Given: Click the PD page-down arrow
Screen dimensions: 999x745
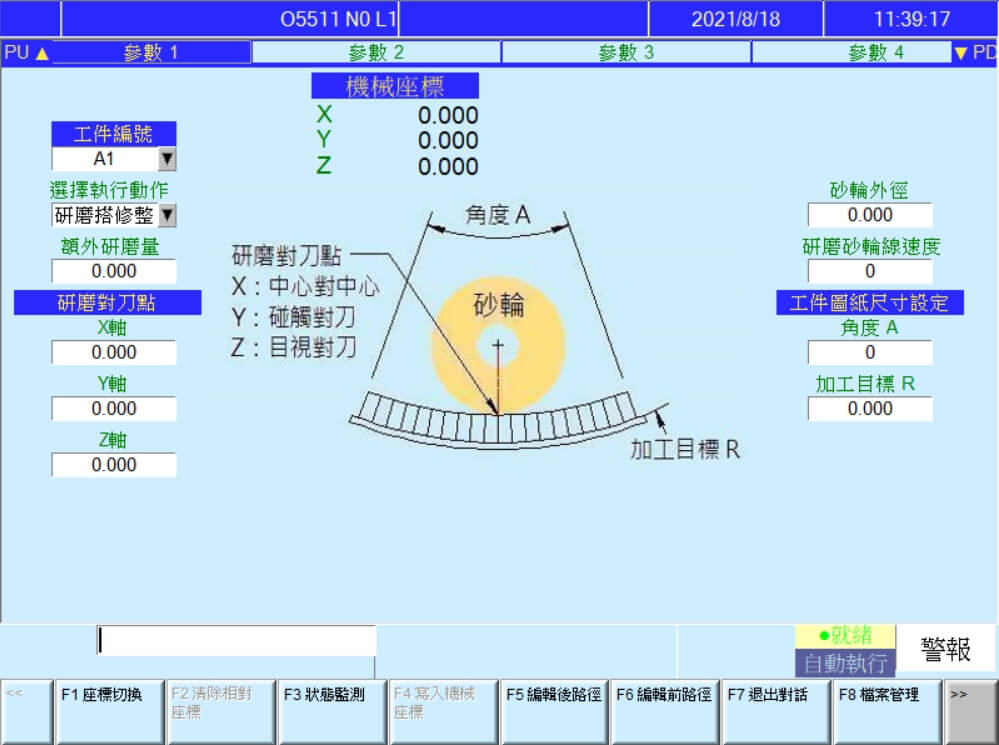Looking at the screenshot, I should (x=974, y=53).
